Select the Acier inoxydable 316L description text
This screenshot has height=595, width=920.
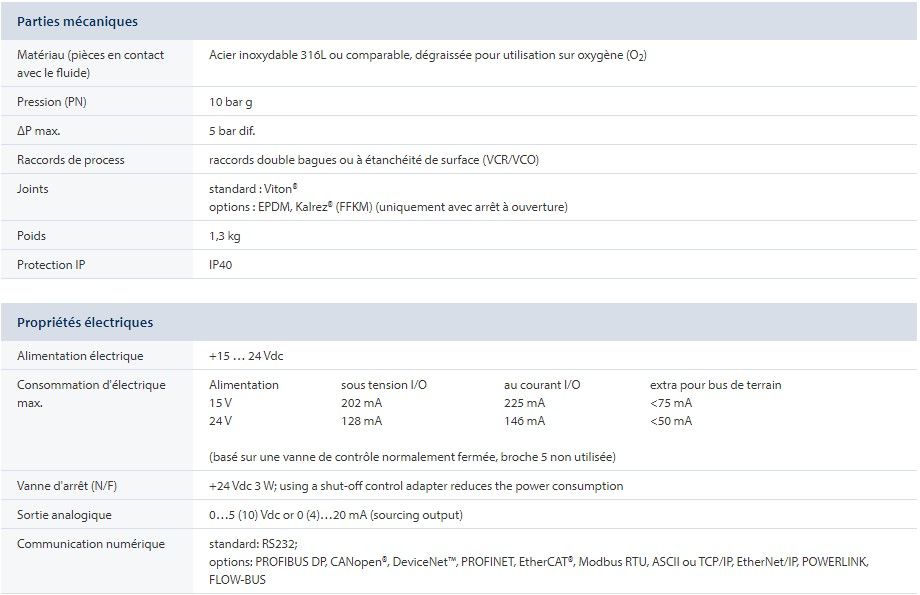pos(427,55)
